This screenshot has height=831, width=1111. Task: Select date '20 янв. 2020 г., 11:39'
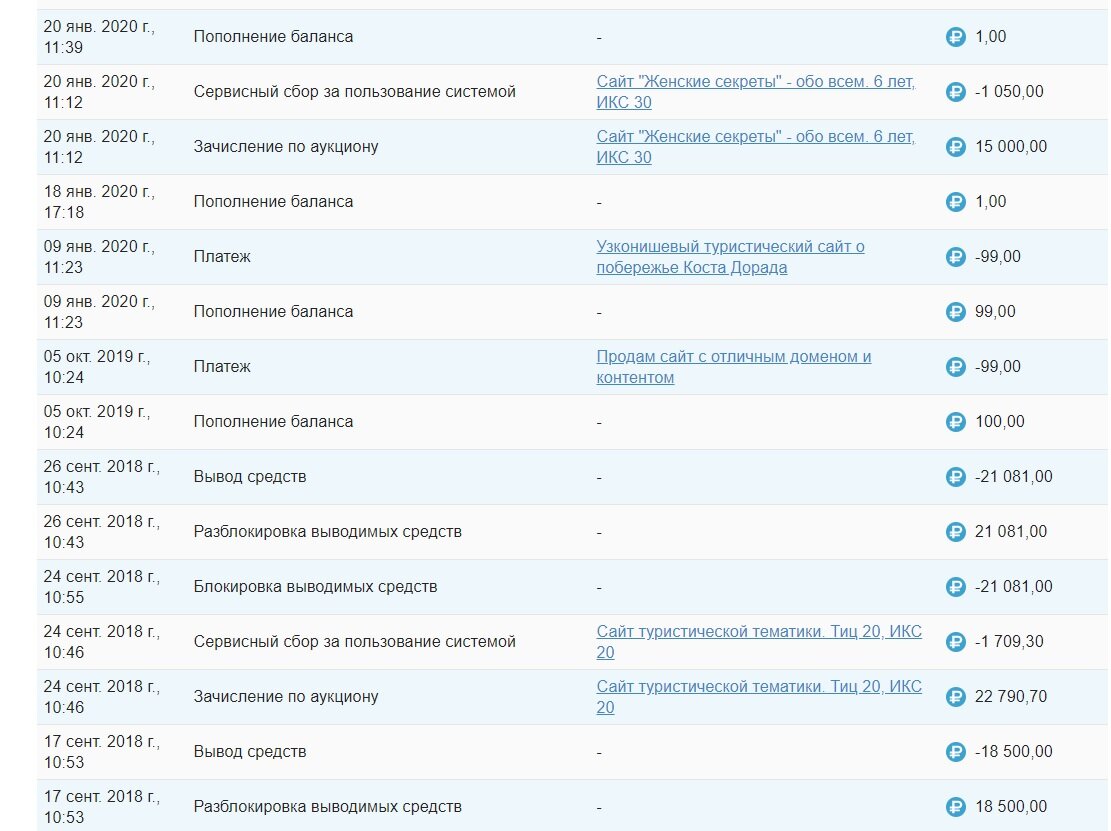(x=99, y=37)
